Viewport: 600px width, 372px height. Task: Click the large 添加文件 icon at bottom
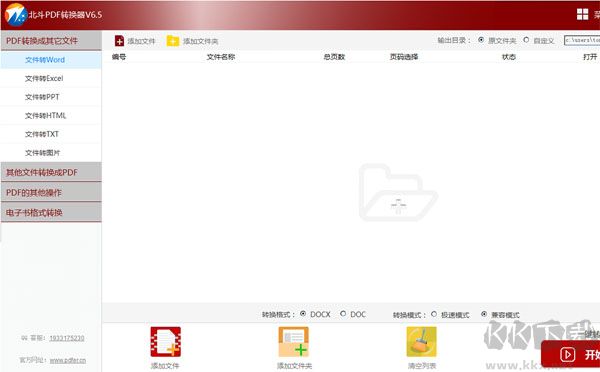tap(165, 341)
